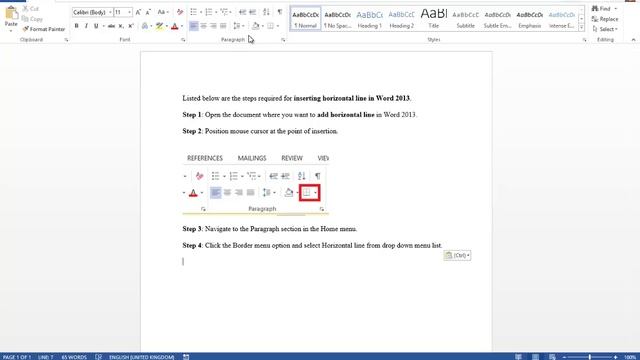
Task: Click the Shading paint bucket icon
Action: coord(256,26)
